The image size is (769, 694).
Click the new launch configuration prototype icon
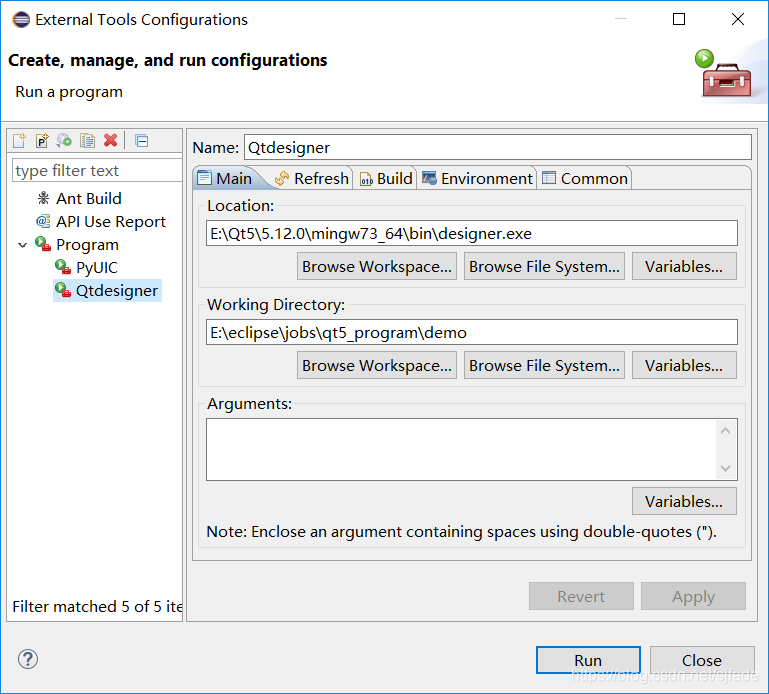42,141
